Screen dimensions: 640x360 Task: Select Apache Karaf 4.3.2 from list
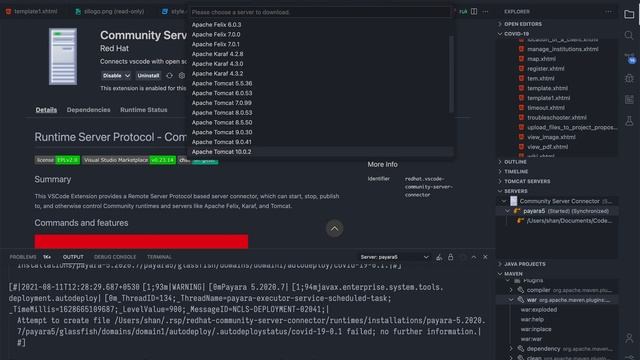pyautogui.click(x=321, y=74)
